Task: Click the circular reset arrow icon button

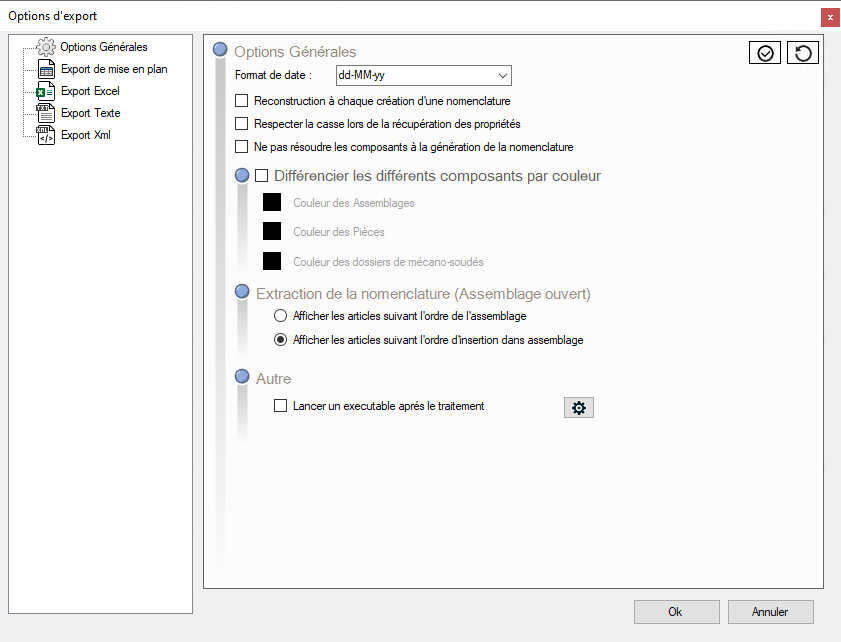Action: point(802,53)
